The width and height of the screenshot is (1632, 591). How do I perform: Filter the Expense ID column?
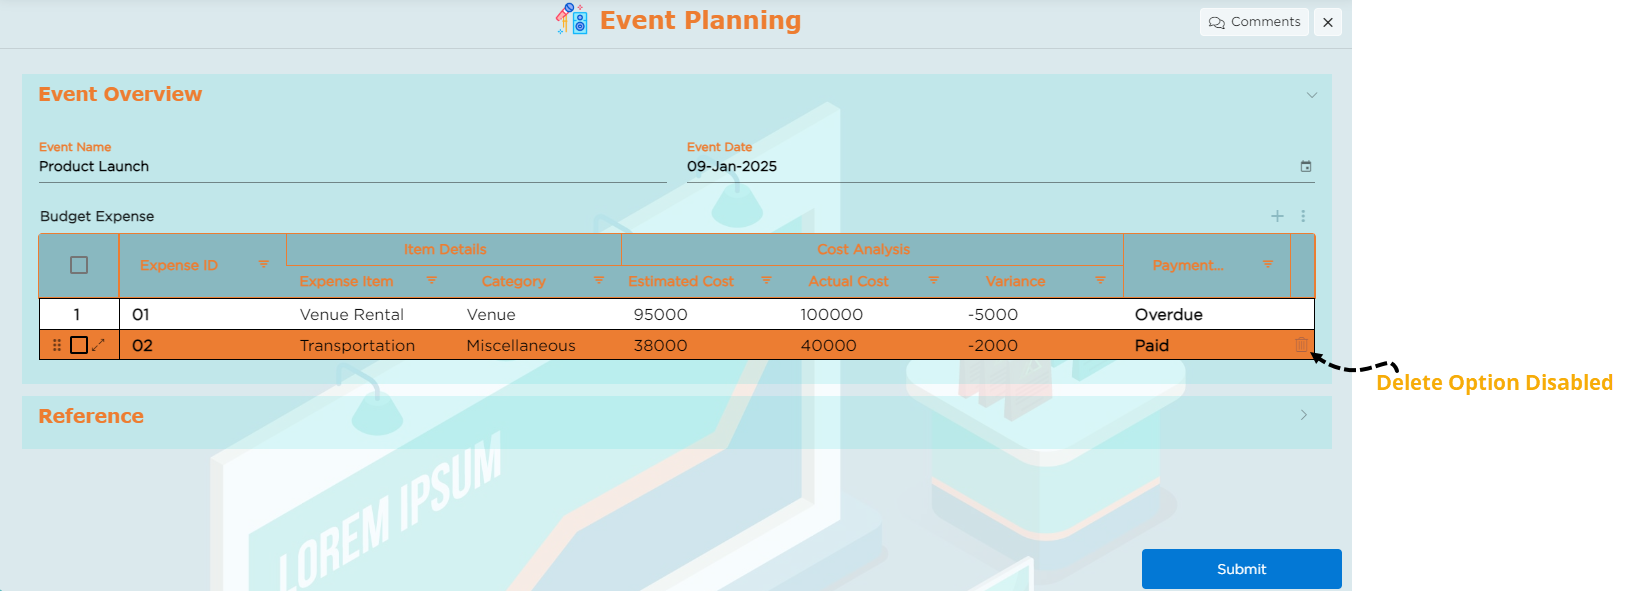point(264,265)
